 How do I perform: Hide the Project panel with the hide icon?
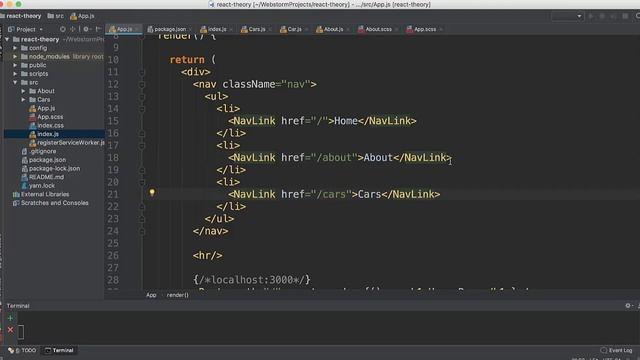point(98,29)
